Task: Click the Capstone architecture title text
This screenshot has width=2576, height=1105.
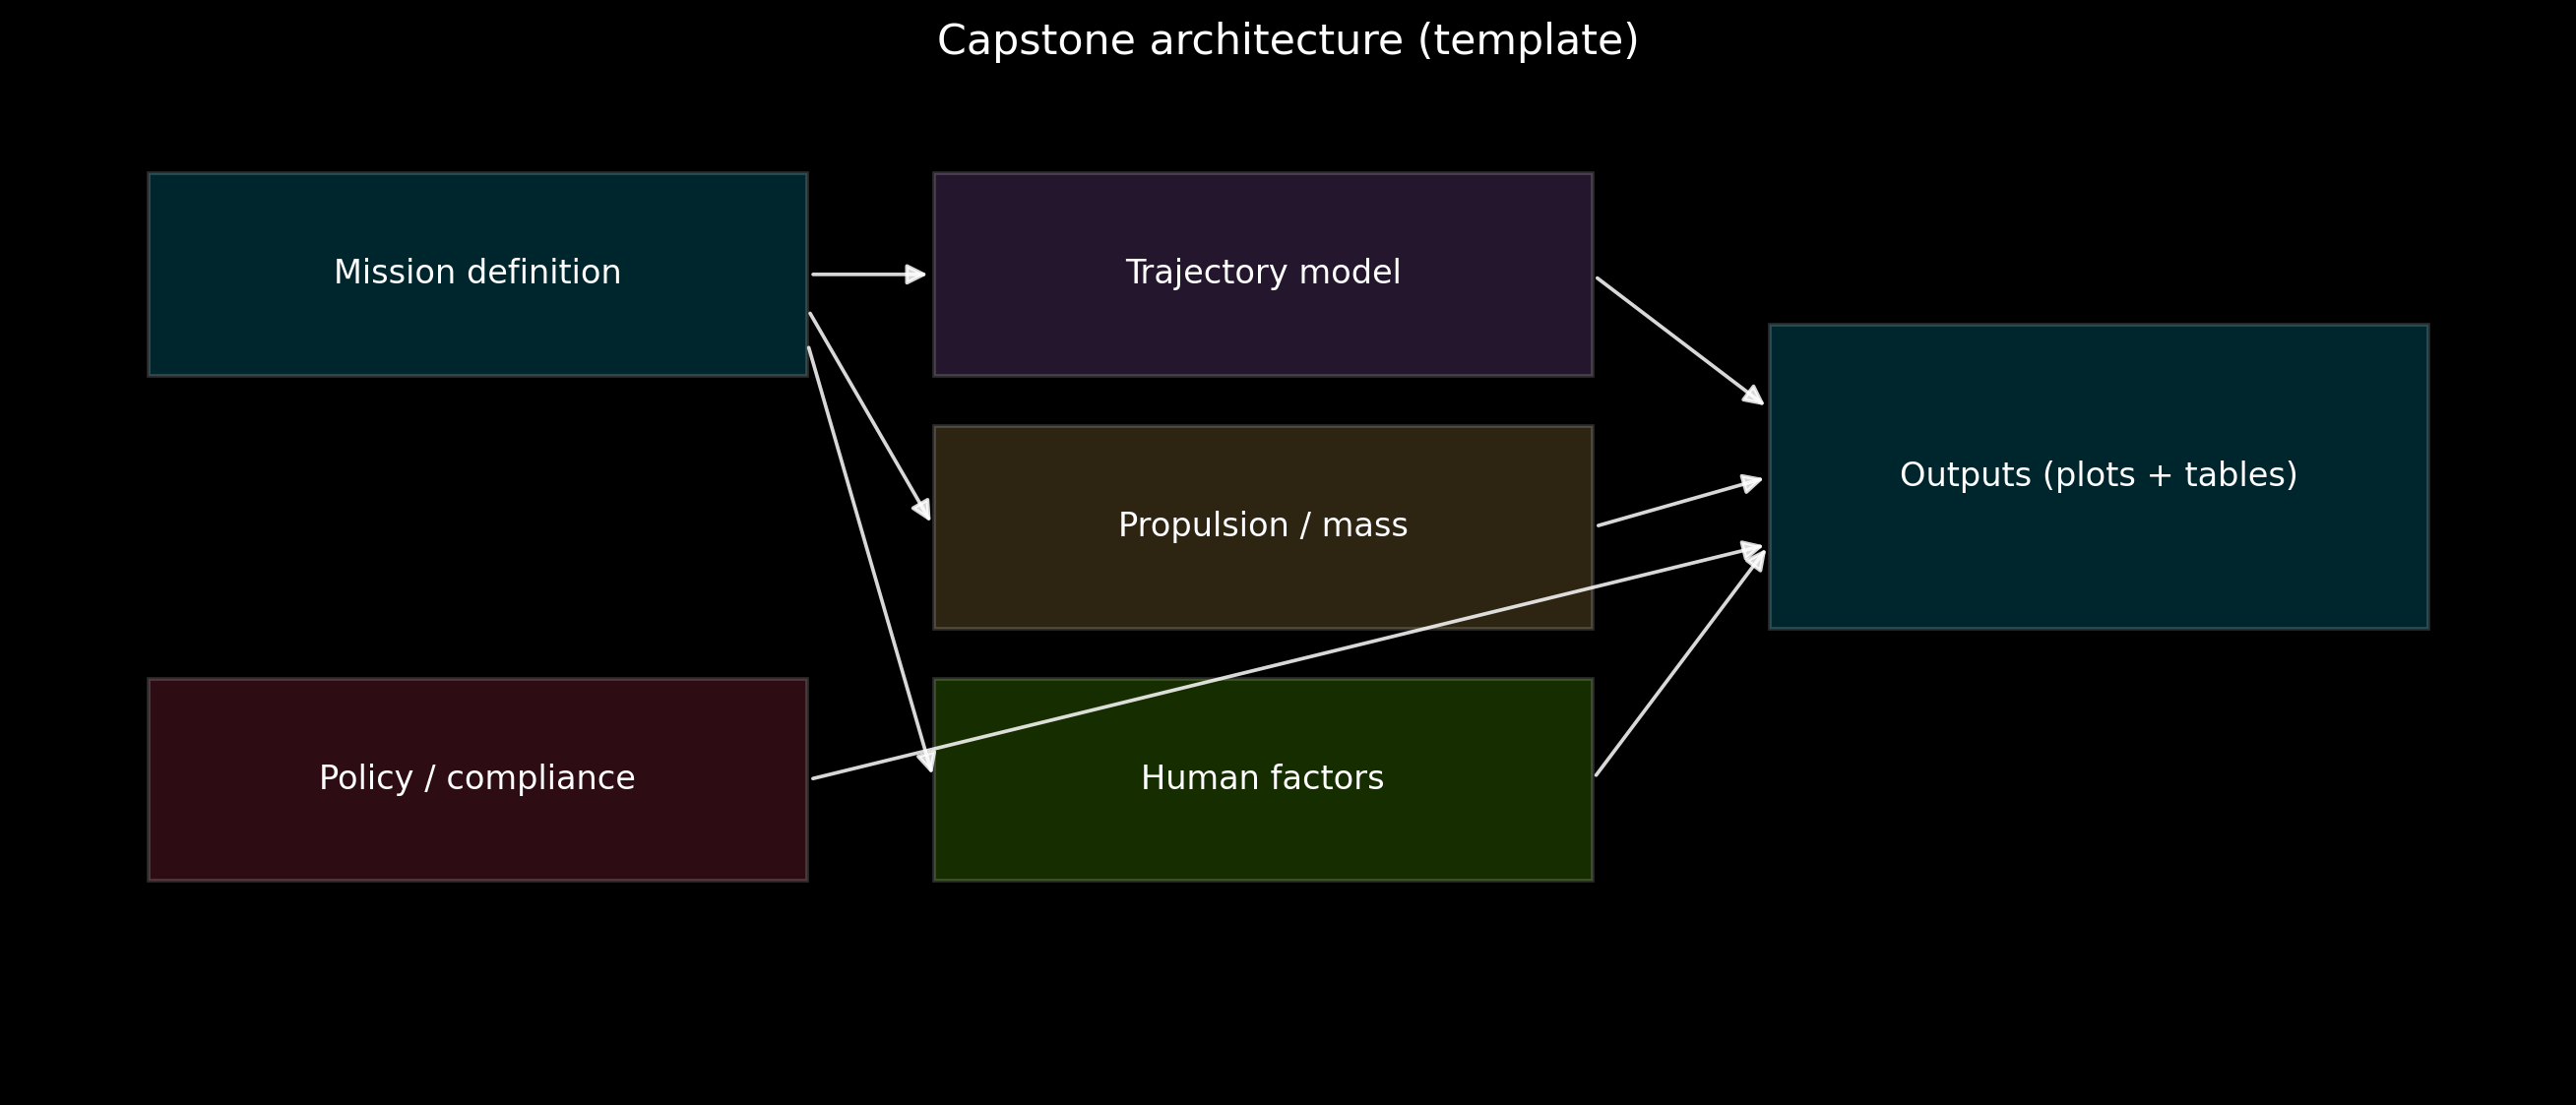Action: pyautogui.click(x=1287, y=41)
